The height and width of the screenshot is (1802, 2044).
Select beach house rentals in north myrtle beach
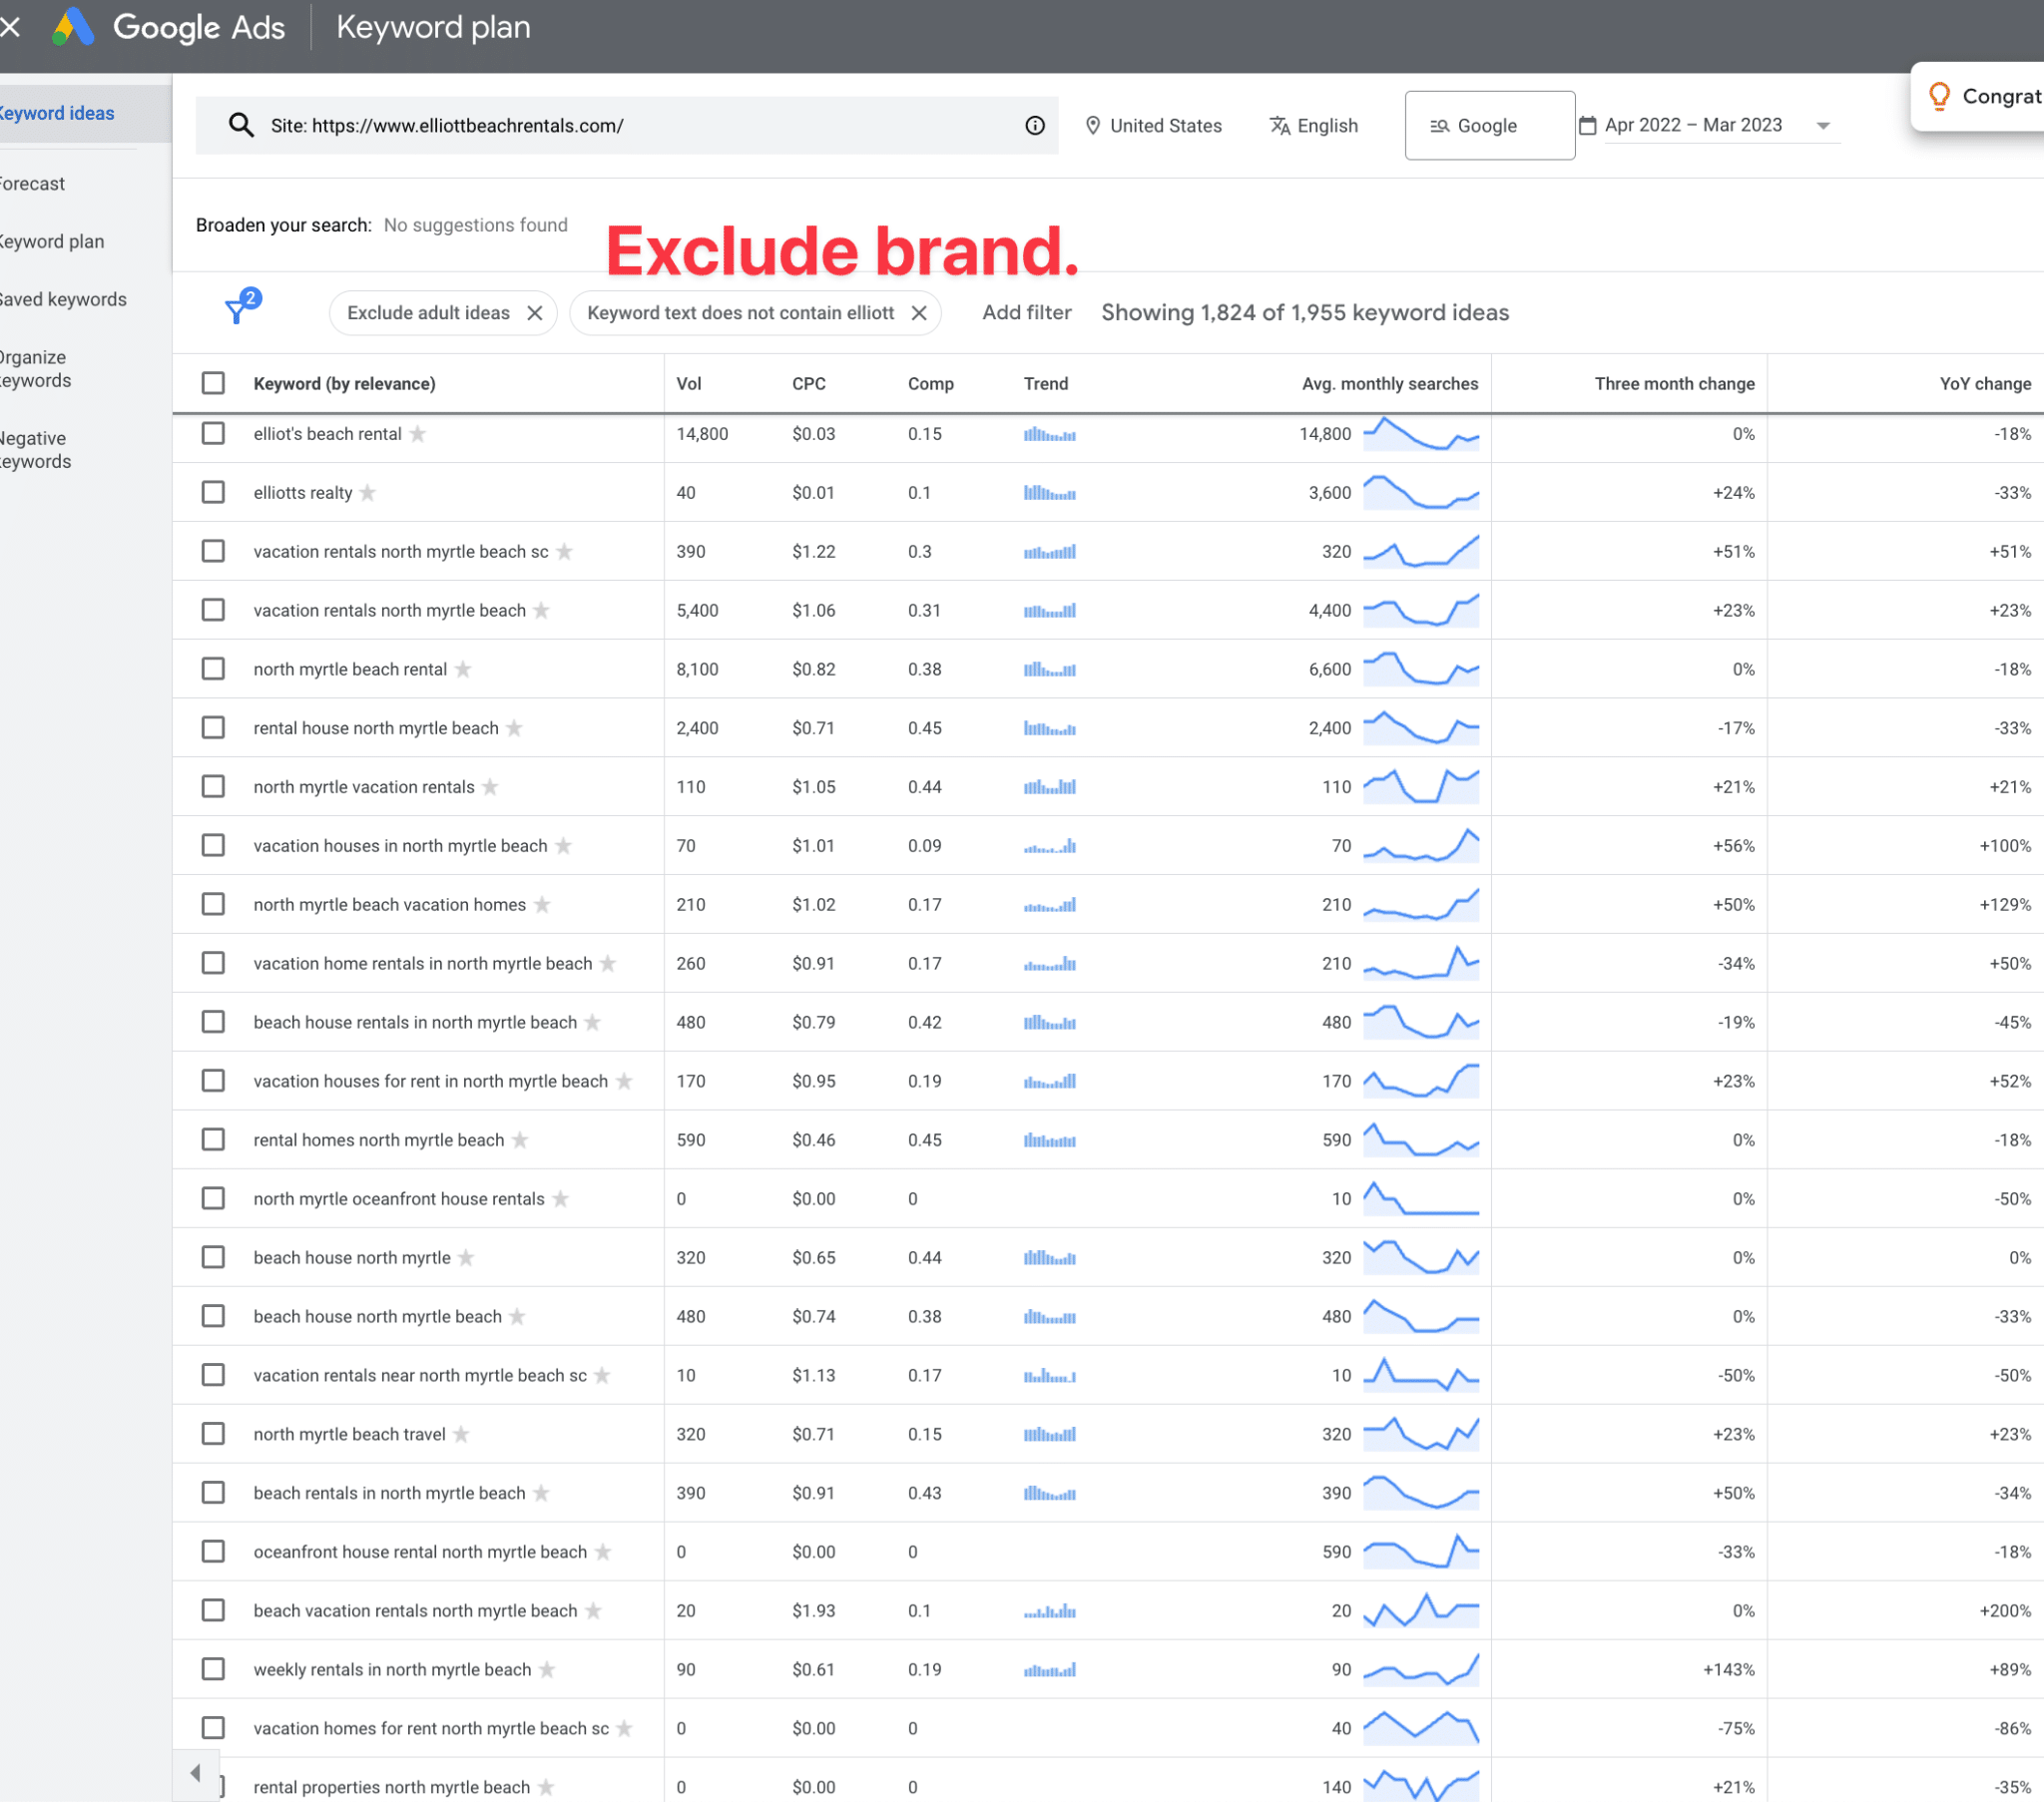coord(213,1022)
